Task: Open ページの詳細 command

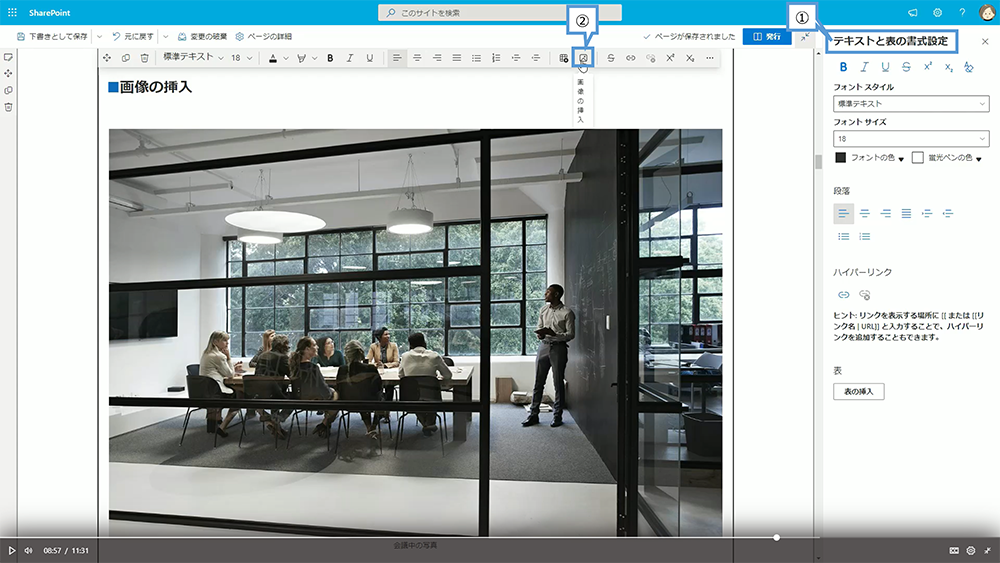Action: pyautogui.click(x=263, y=37)
